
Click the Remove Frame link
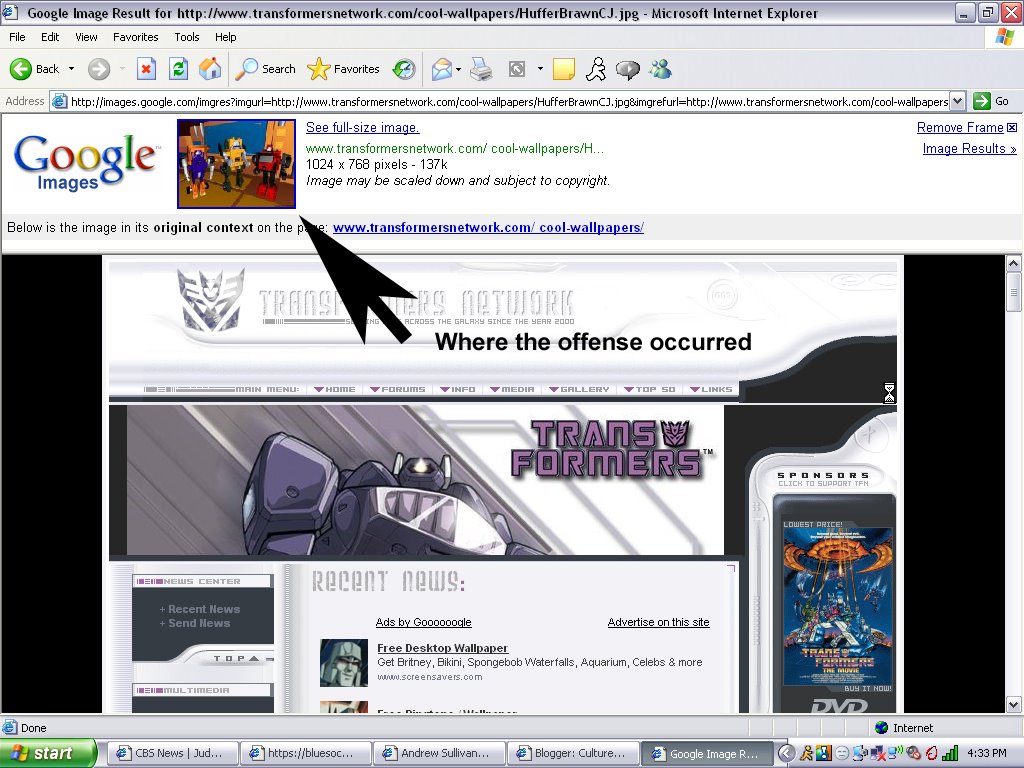pyautogui.click(x=960, y=128)
